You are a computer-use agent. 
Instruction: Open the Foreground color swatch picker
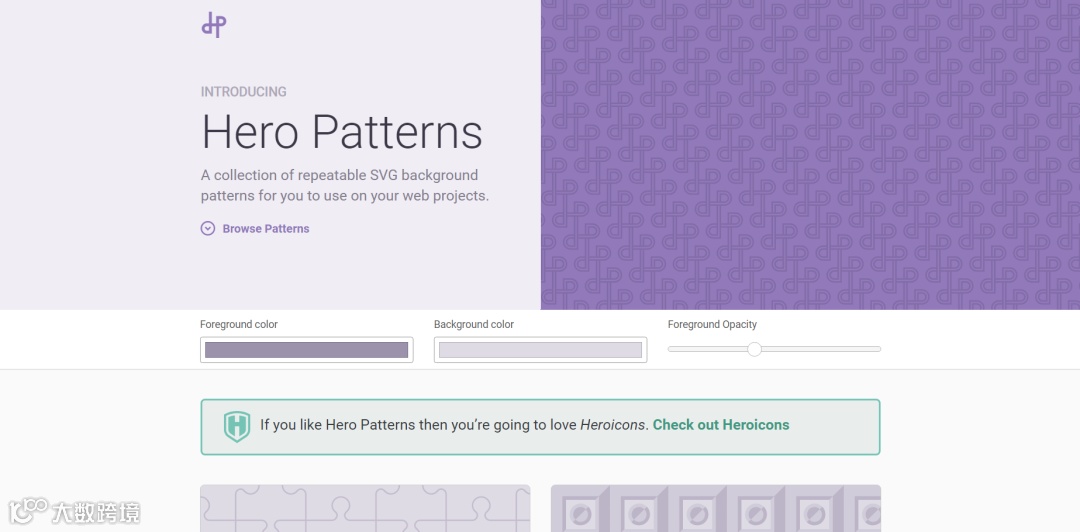pyautogui.click(x=307, y=350)
